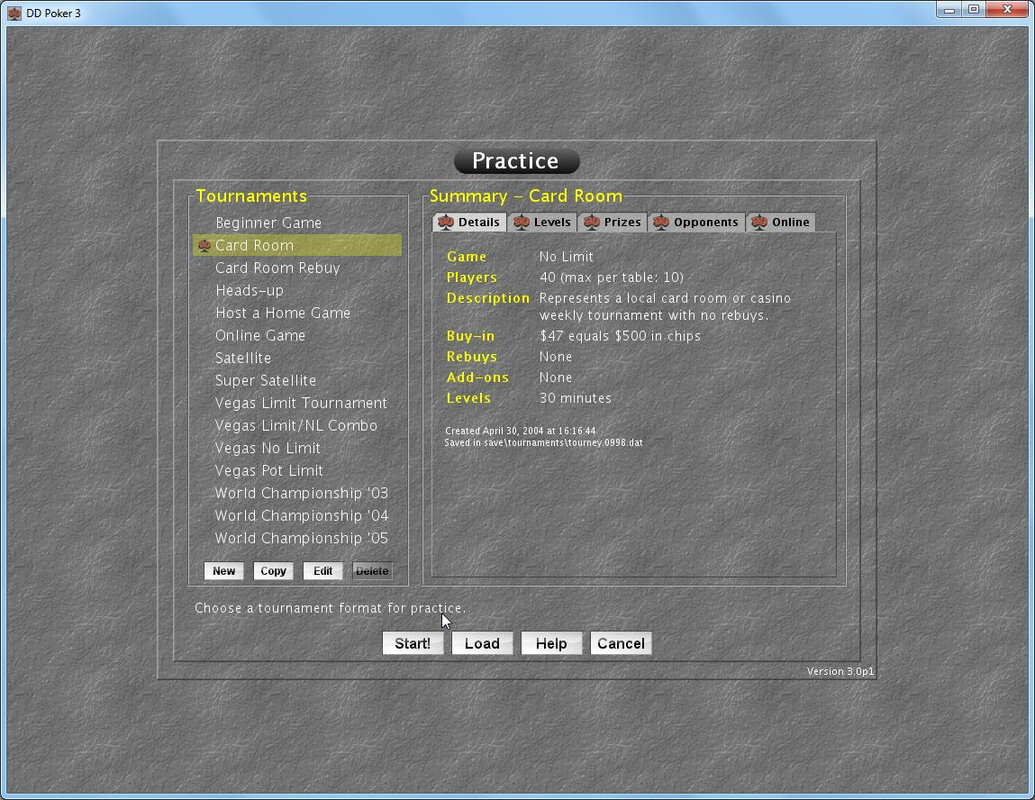Cancel the practice dialog
1035x800 pixels.
point(620,644)
